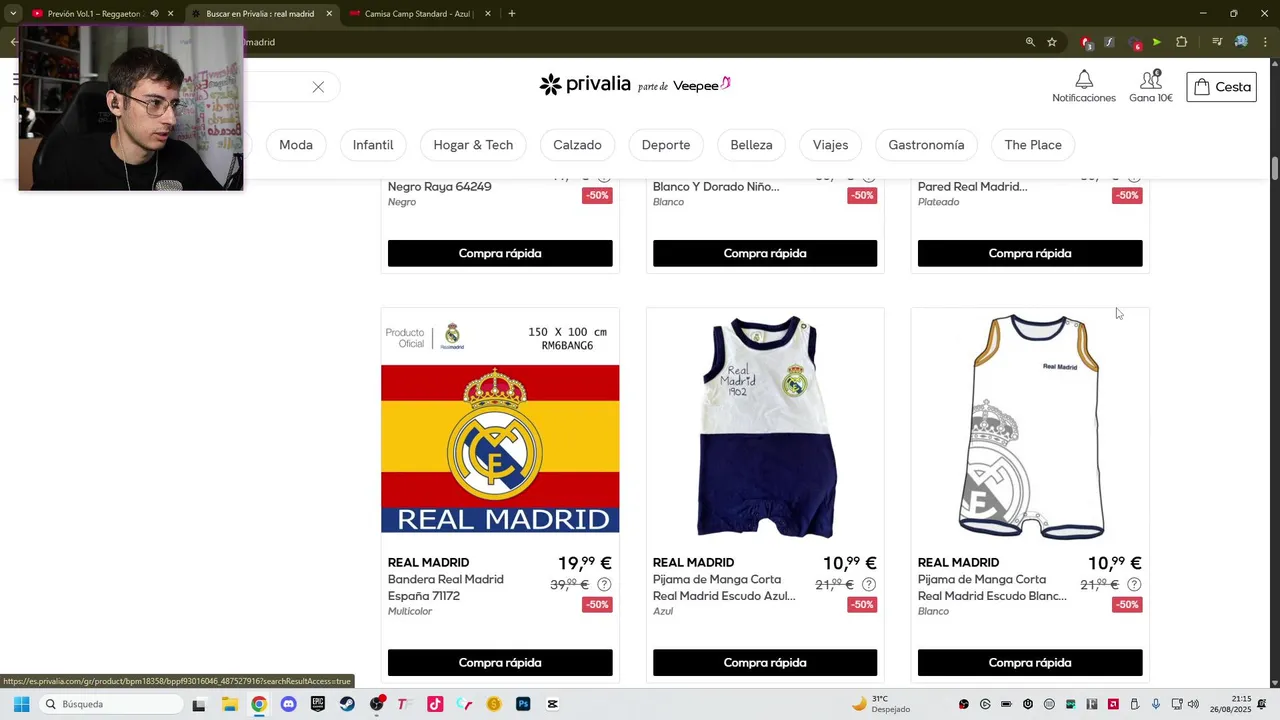
Task: Compra rápida for Pared Real Madrid item
Action: click(x=1030, y=253)
